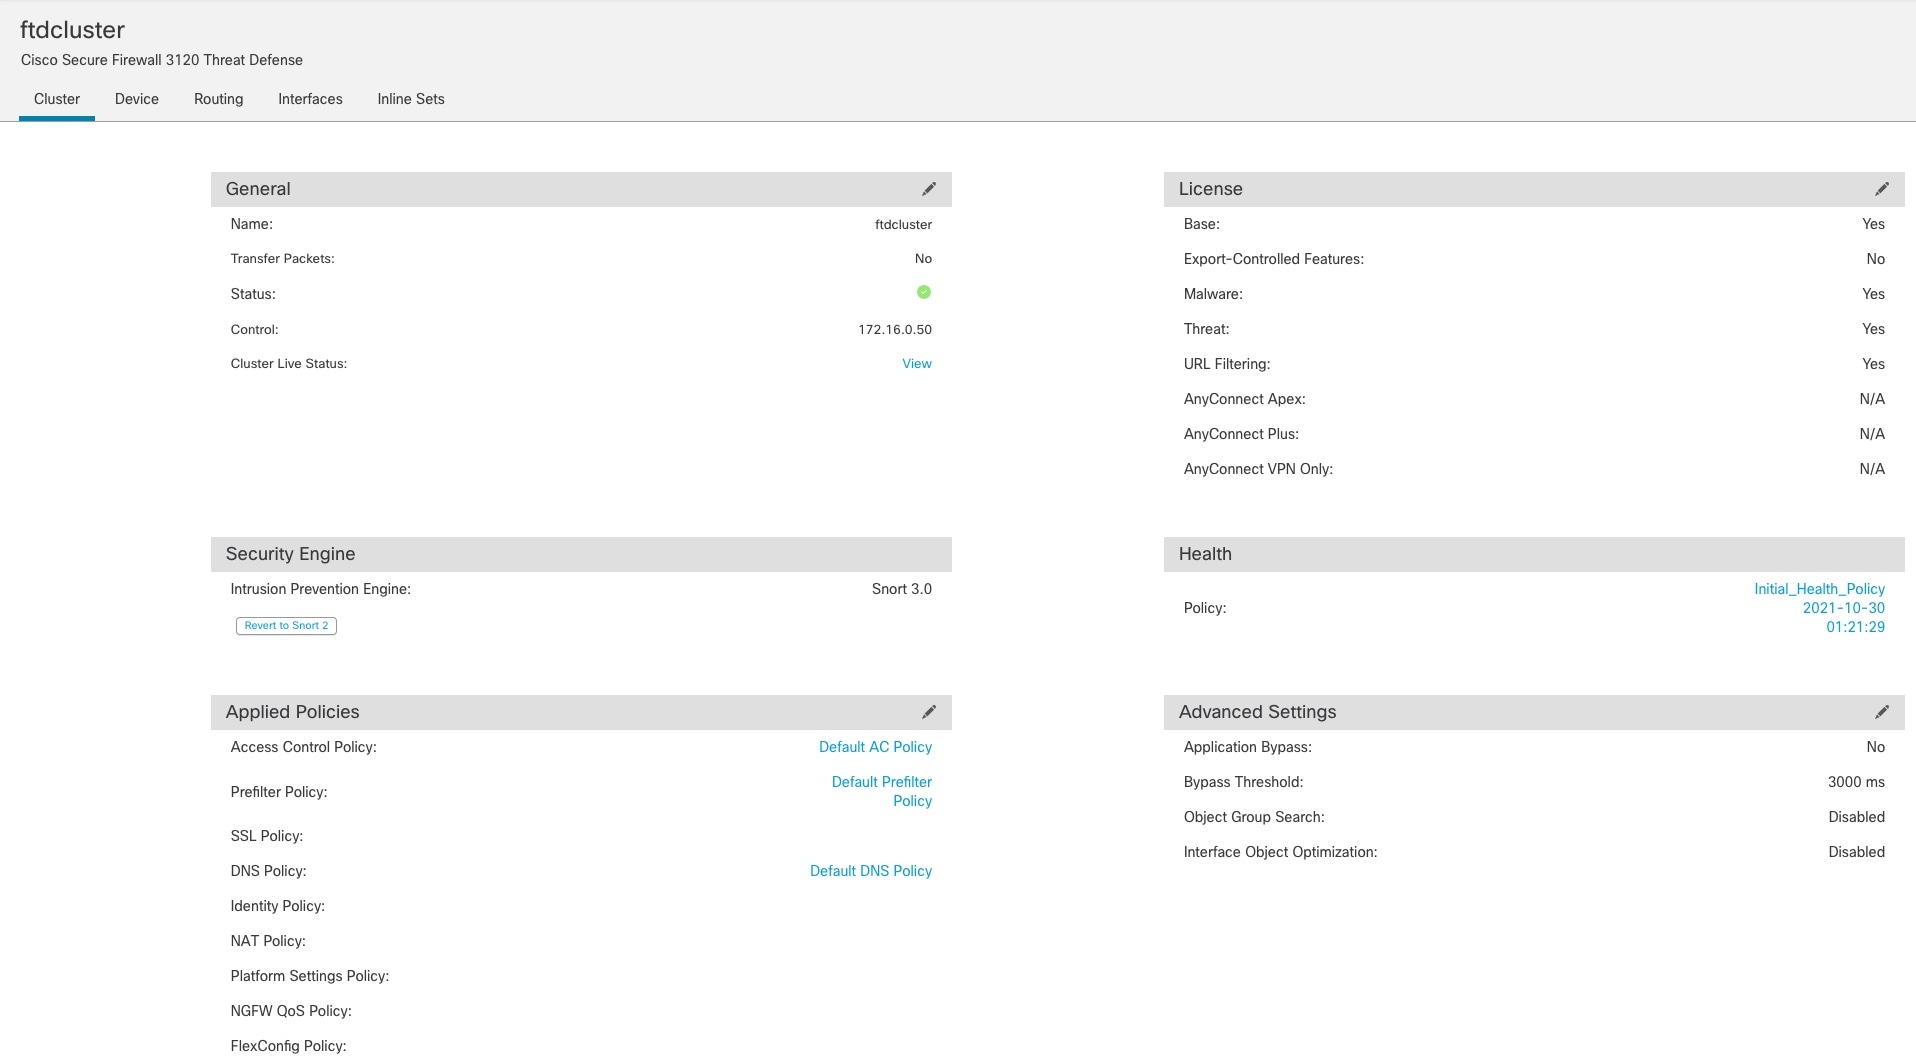This screenshot has width=1916, height=1064.
Task: Click the Security Engine section header
Action: pyautogui.click(x=581, y=554)
